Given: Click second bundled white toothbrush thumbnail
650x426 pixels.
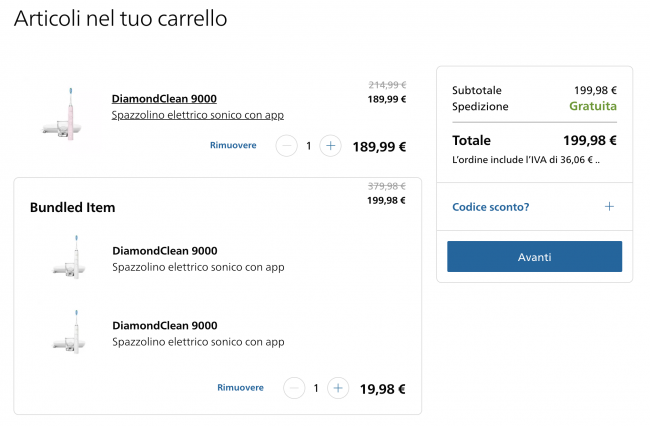Looking at the screenshot, I should coord(69,332).
